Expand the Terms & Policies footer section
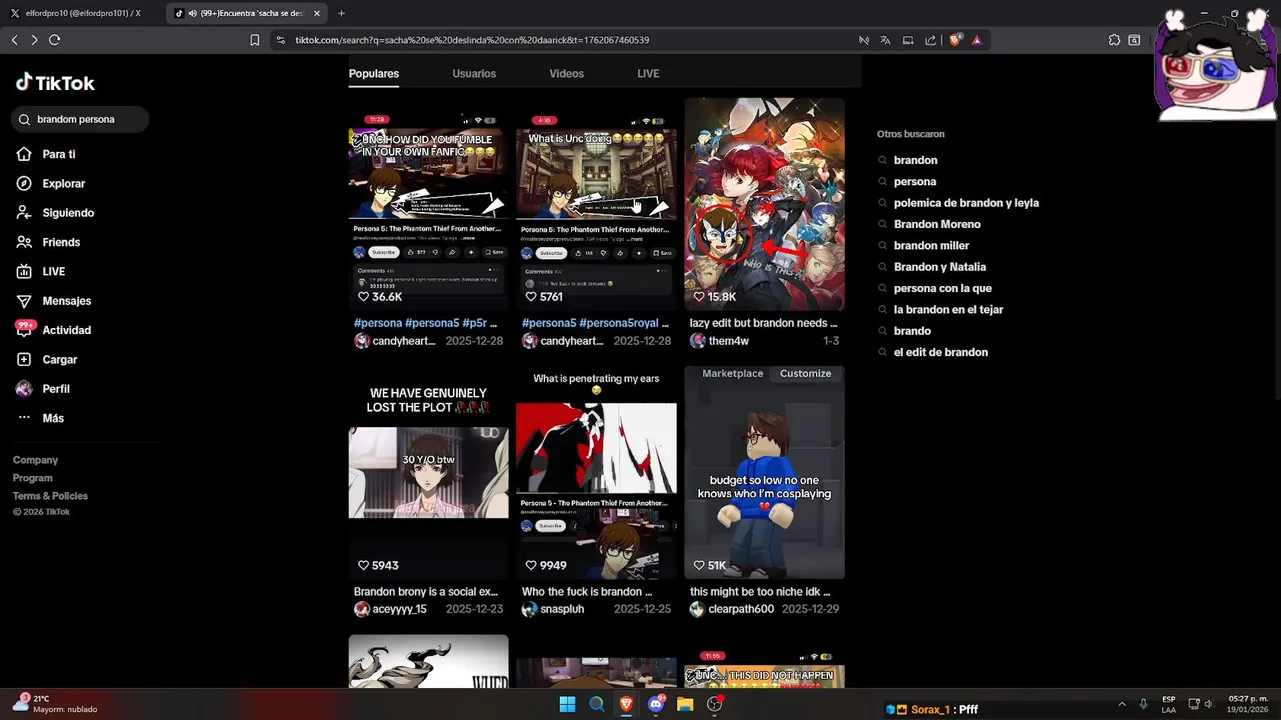The width and height of the screenshot is (1281, 720). 50,496
